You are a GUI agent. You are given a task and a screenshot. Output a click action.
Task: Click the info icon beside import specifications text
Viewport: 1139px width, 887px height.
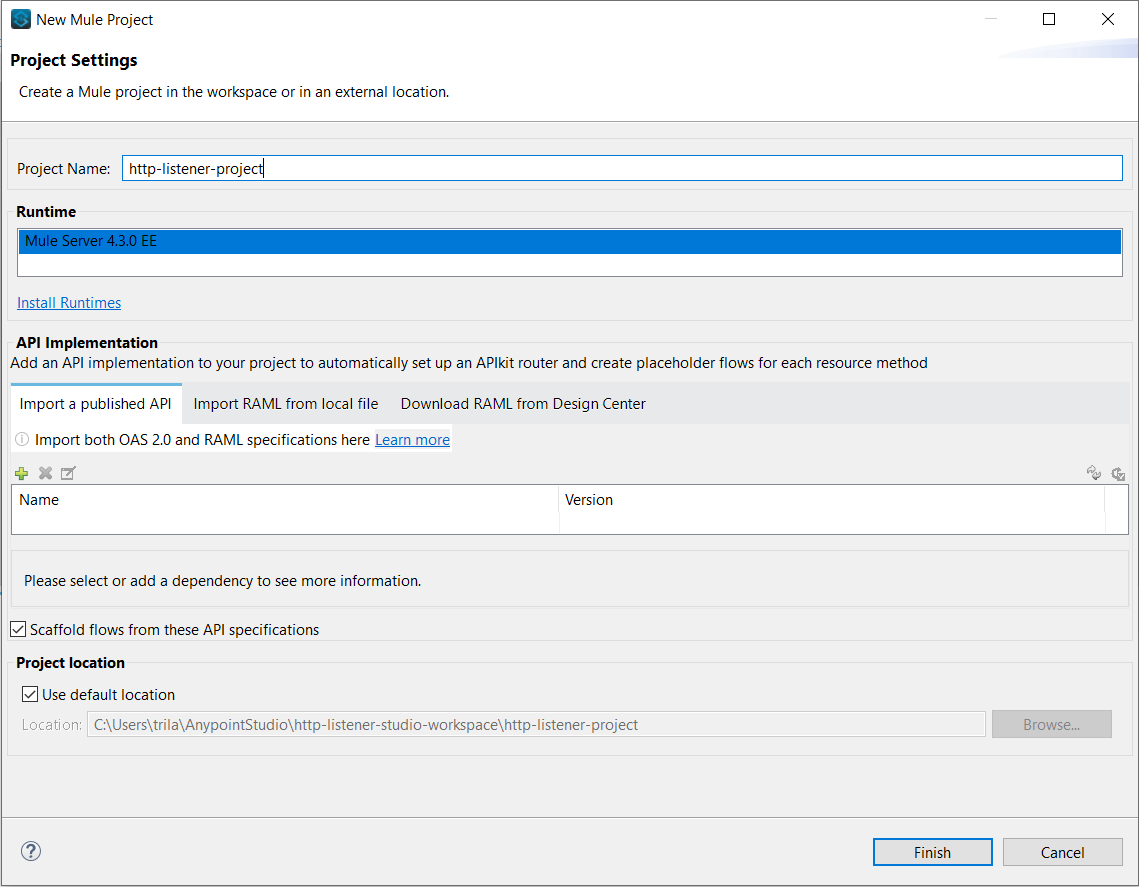[22, 440]
